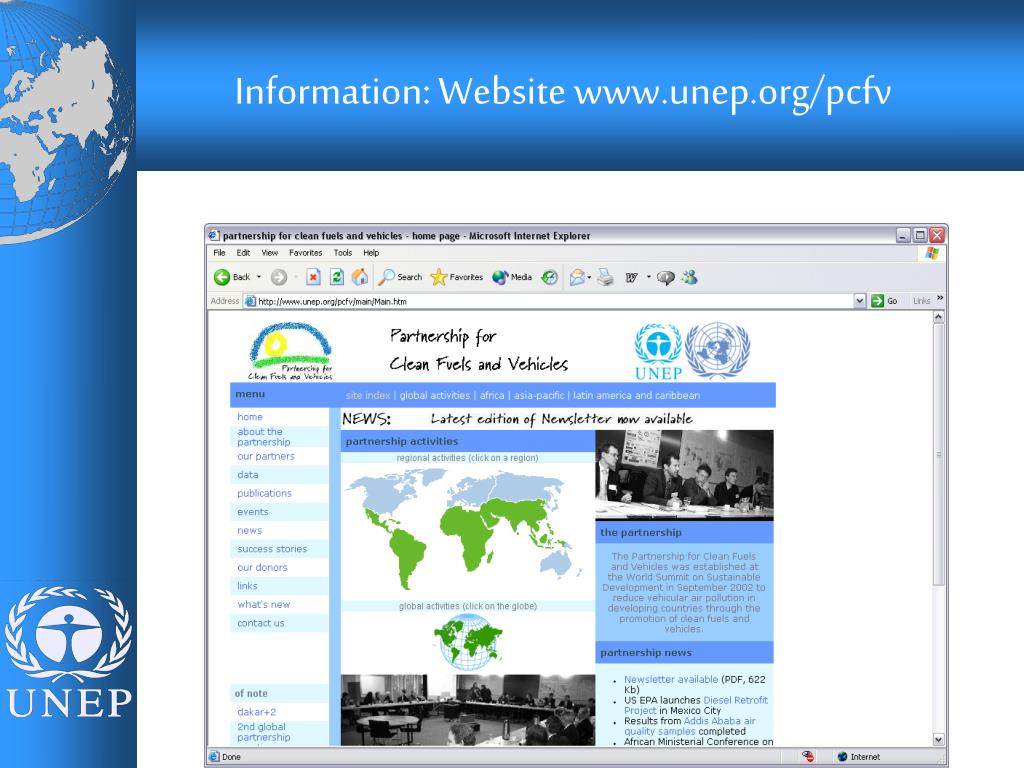This screenshot has width=1024, height=768.
Task: Click the blocked content icon in status bar
Action: [808, 757]
